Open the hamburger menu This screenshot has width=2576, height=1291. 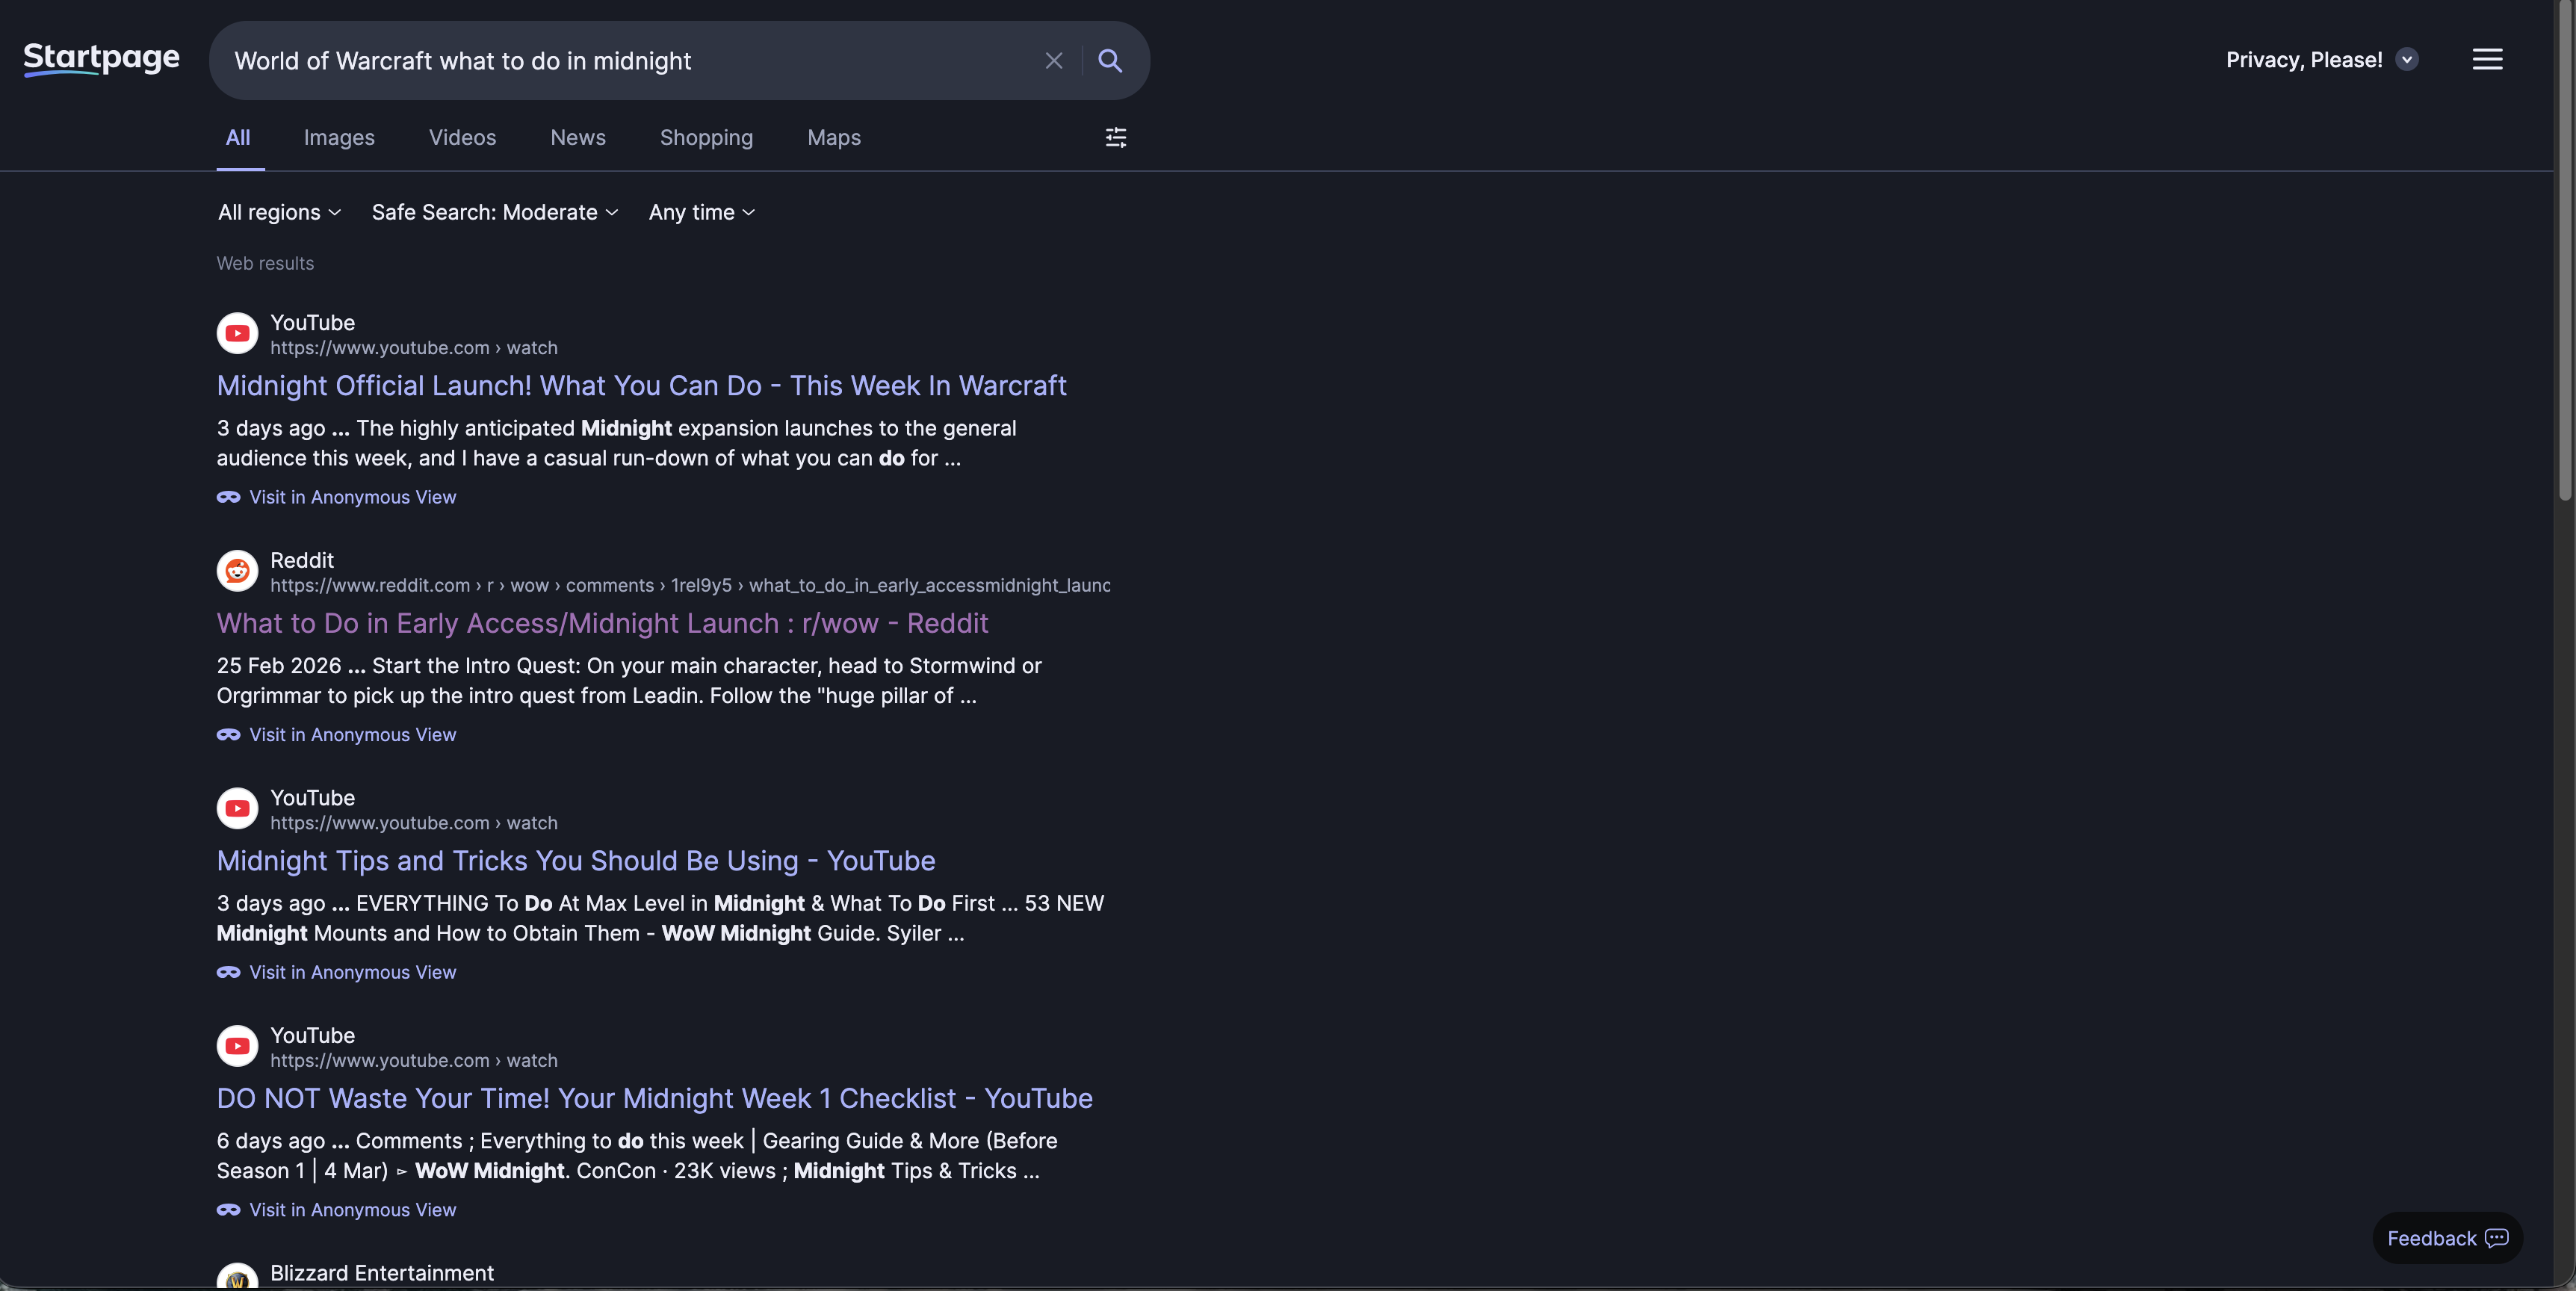(x=2487, y=60)
